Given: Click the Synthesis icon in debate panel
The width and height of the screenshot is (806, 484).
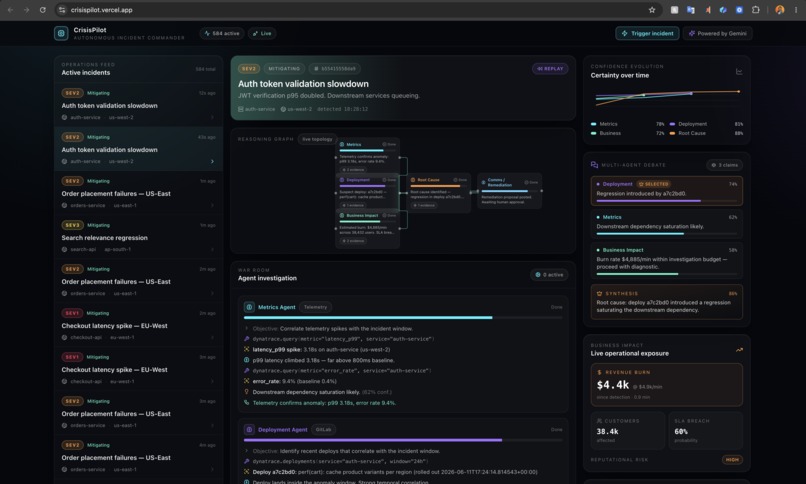Looking at the screenshot, I should click(599, 293).
